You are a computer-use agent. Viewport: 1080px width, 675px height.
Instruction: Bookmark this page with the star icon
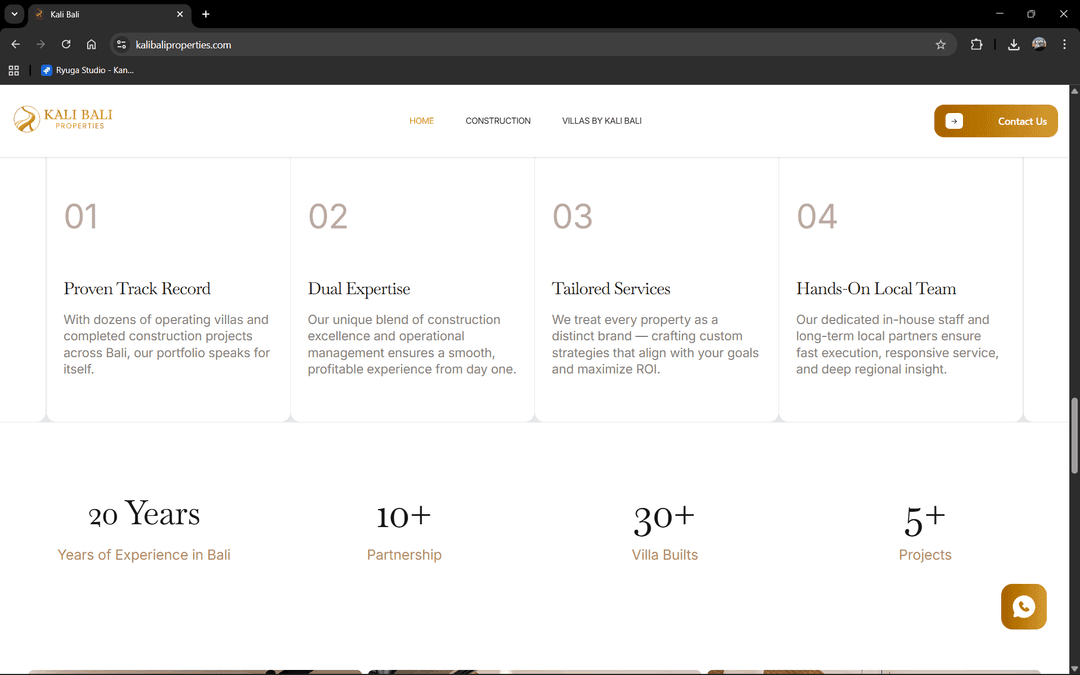(940, 44)
